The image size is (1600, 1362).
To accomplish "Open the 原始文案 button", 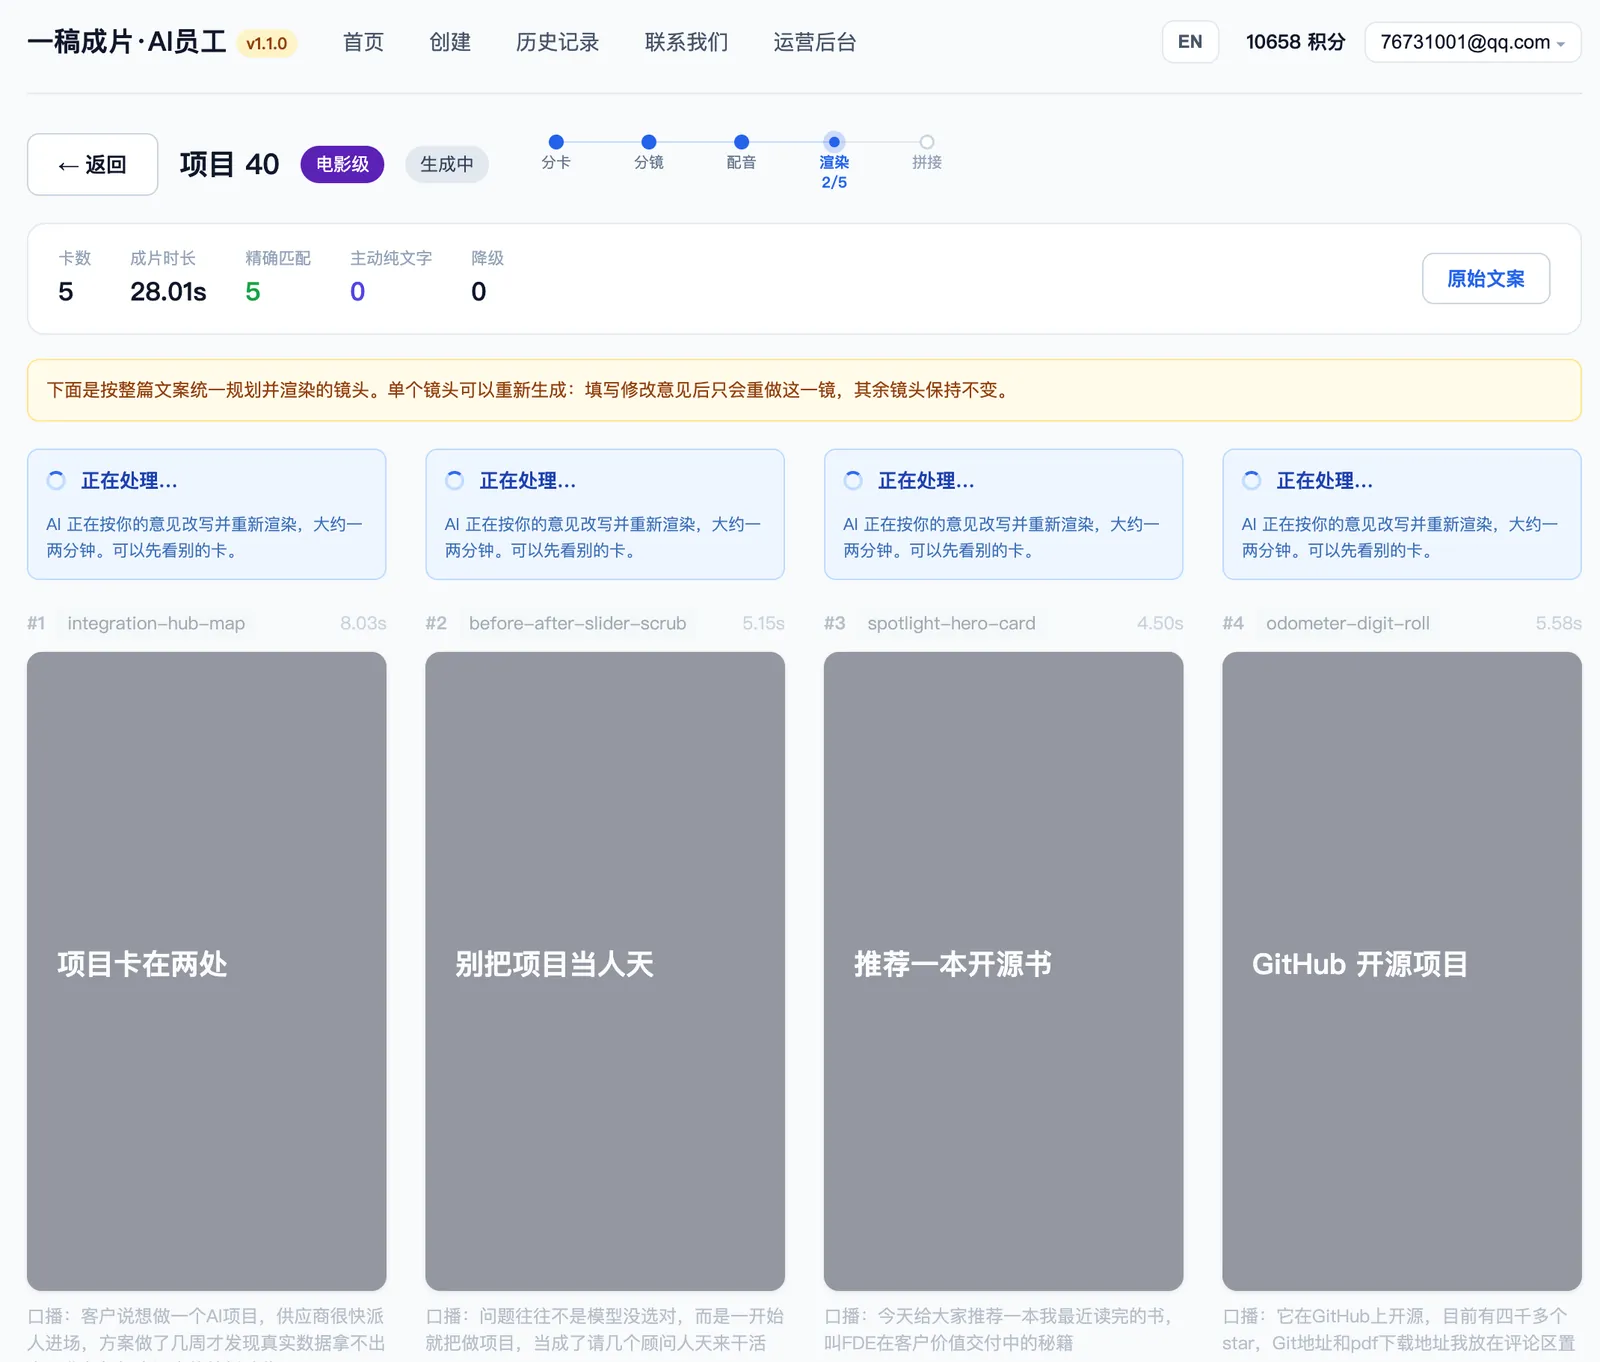I will click(x=1486, y=278).
